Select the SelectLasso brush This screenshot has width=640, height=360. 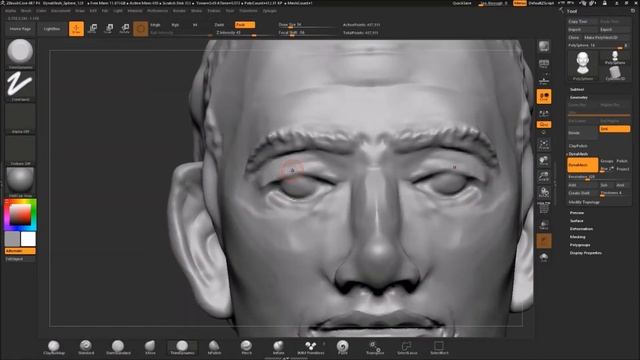pyautogui.click(x=407, y=348)
